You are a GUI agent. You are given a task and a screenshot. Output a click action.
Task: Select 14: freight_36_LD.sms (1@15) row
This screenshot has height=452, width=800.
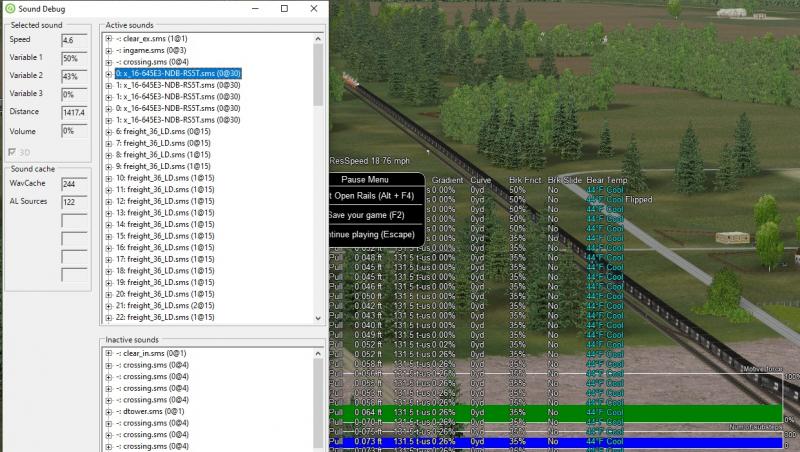pyautogui.click(x=165, y=224)
